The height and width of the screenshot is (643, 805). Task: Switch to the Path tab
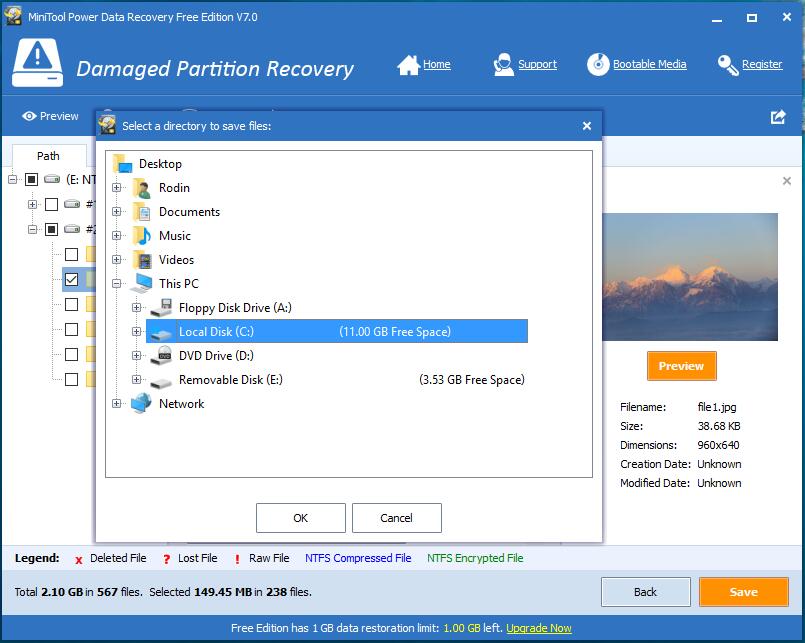pos(47,156)
